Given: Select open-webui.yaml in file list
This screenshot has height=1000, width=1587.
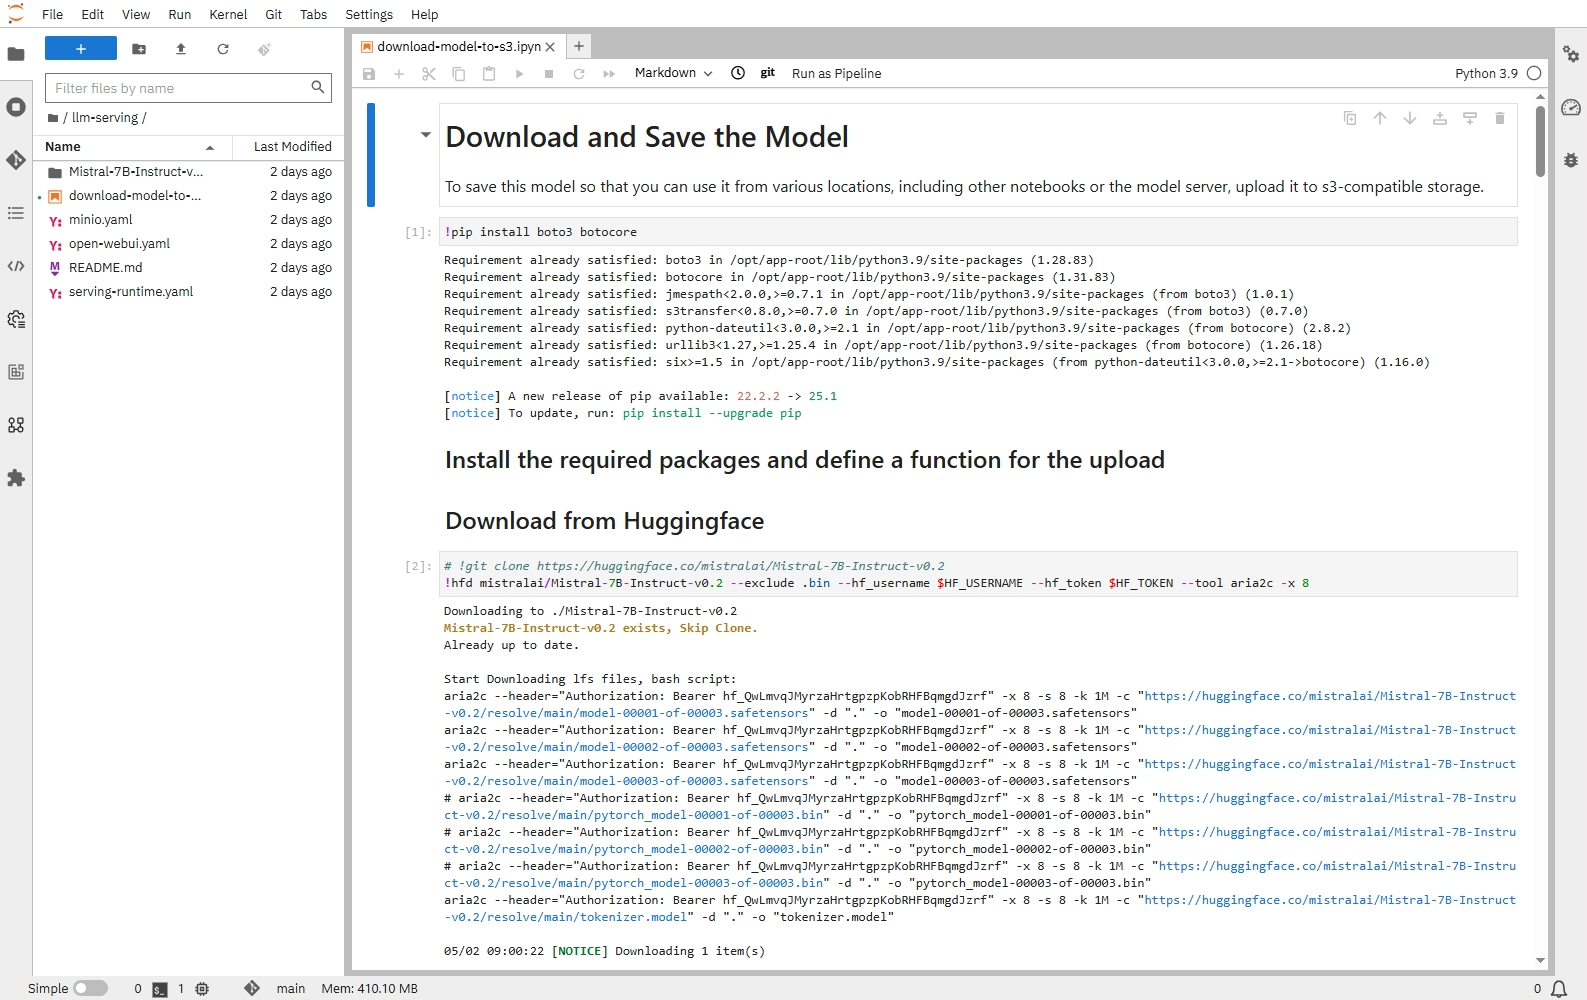Looking at the screenshot, I should point(190,244).
